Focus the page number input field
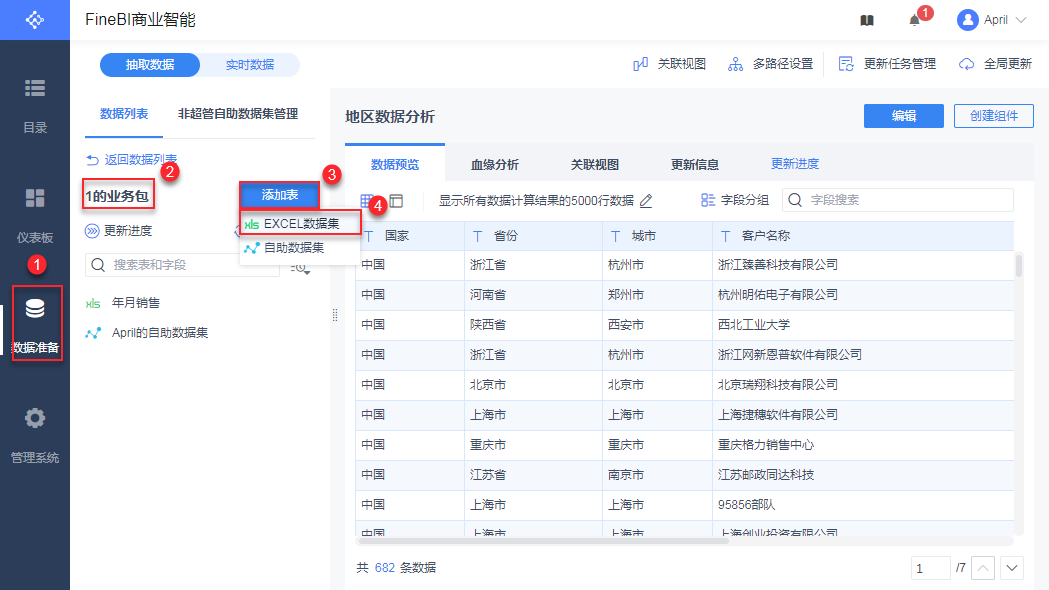1049x590 pixels. 930,568
